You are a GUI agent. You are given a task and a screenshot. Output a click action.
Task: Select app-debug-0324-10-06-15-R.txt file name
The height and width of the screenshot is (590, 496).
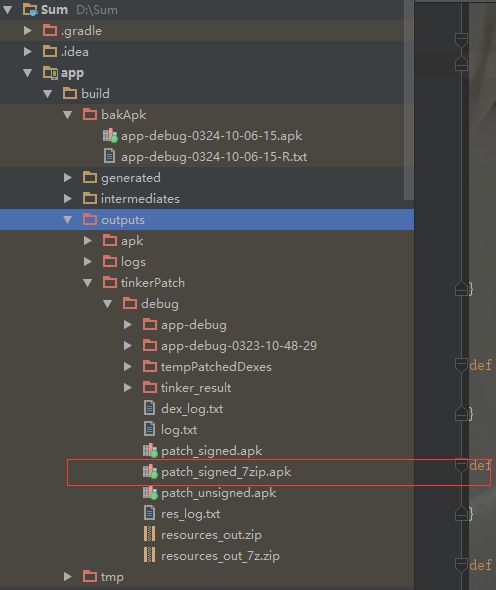point(214,157)
